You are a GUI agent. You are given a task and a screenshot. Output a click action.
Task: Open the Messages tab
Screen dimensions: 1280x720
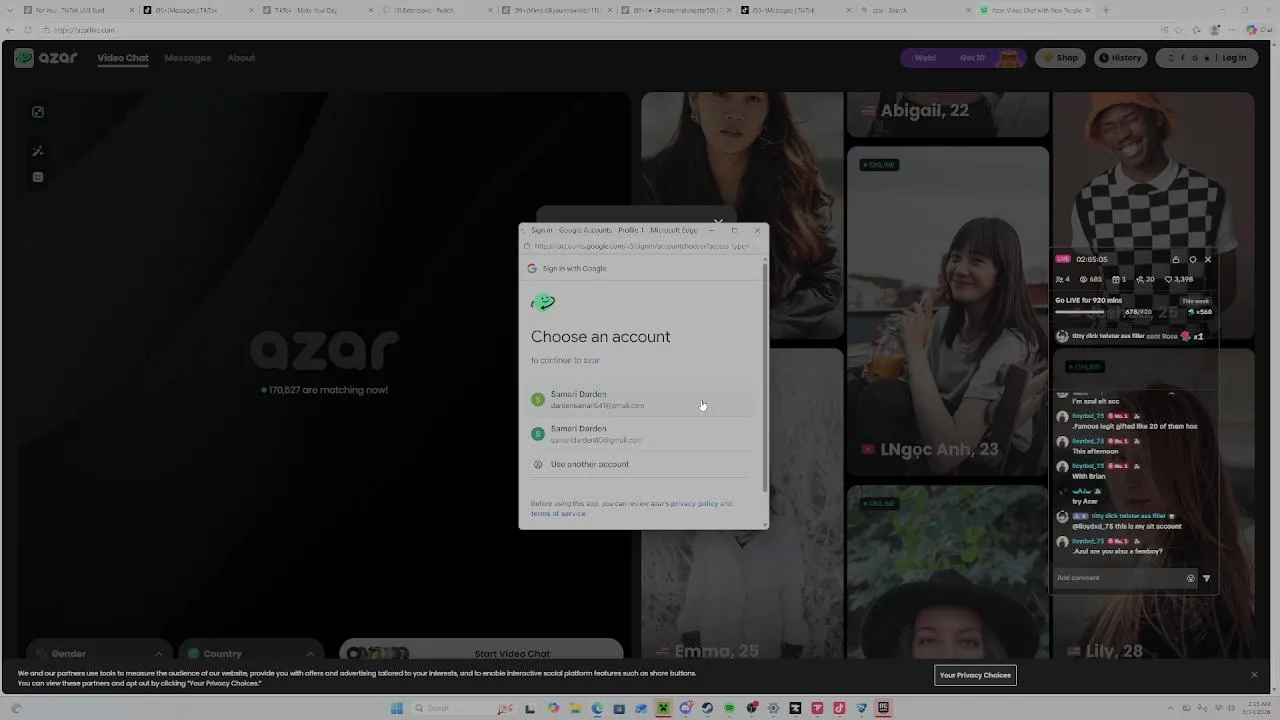click(x=187, y=58)
